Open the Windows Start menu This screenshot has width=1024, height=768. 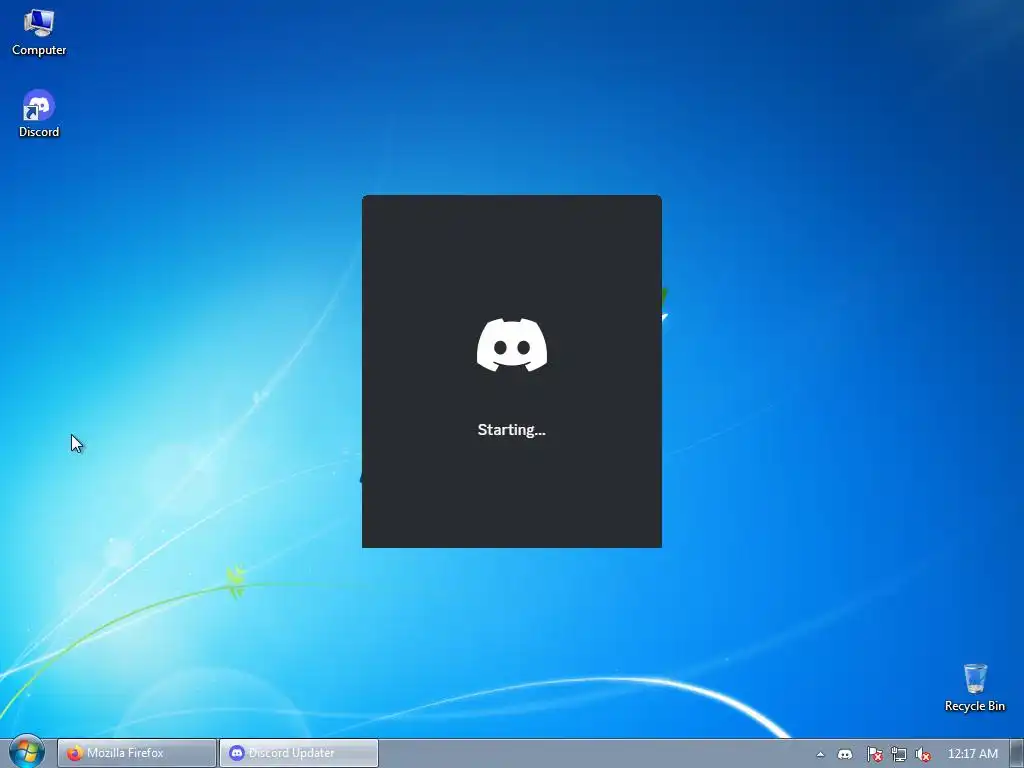(x=27, y=752)
